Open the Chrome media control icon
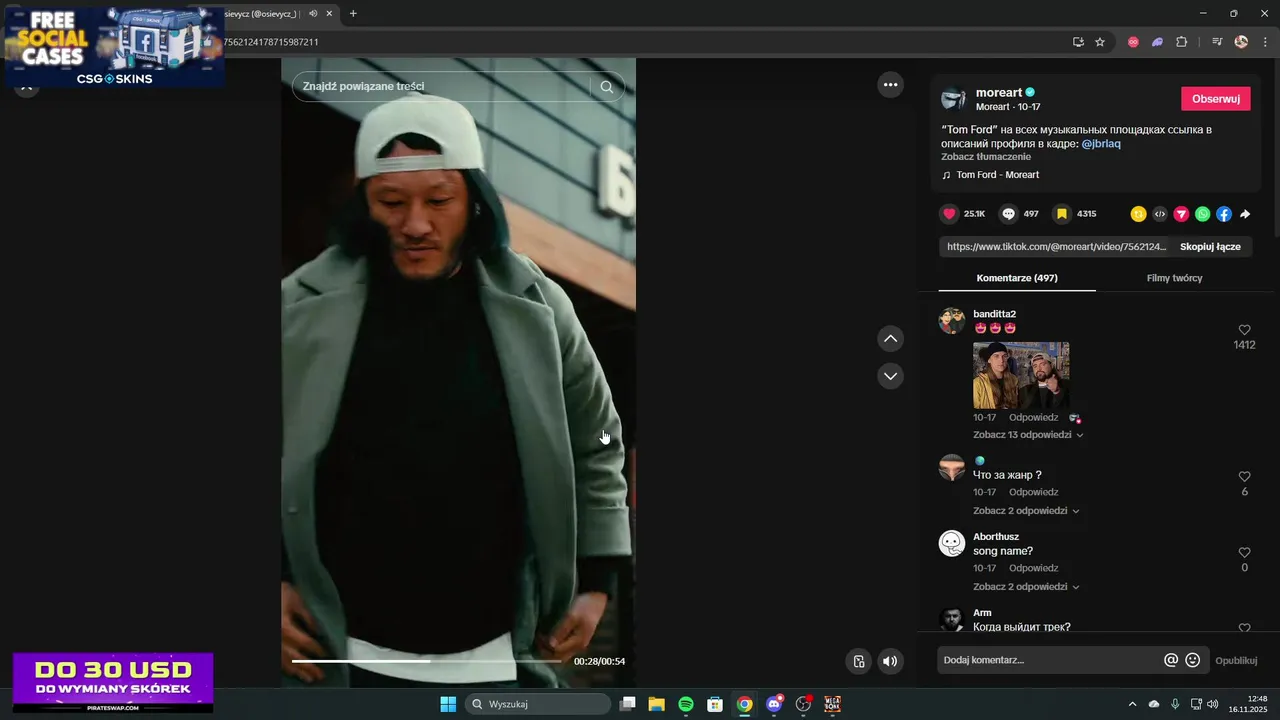 click(1217, 42)
